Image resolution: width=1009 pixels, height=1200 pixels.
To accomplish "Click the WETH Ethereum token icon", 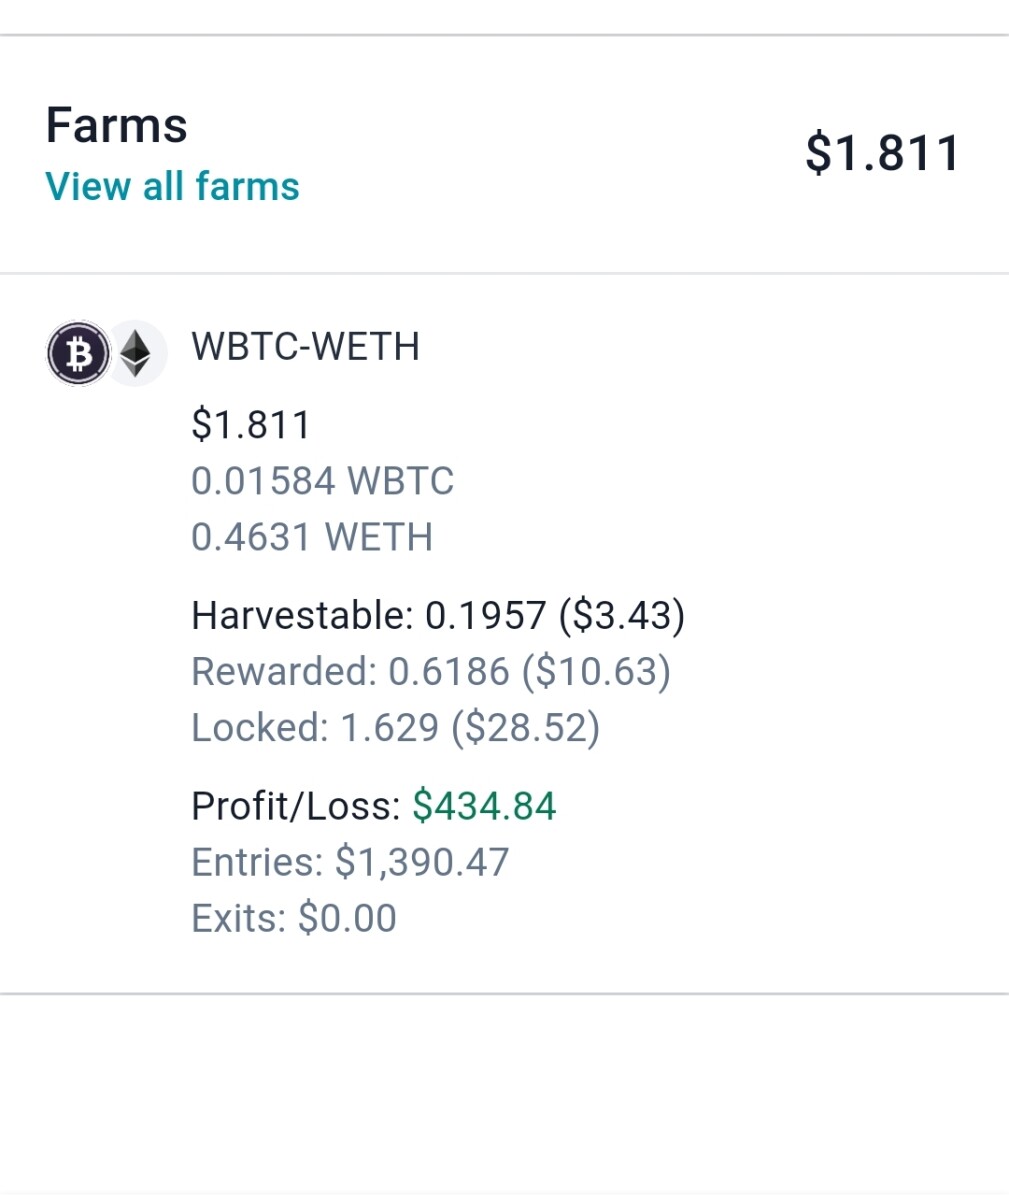I will pyautogui.click(x=138, y=353).
